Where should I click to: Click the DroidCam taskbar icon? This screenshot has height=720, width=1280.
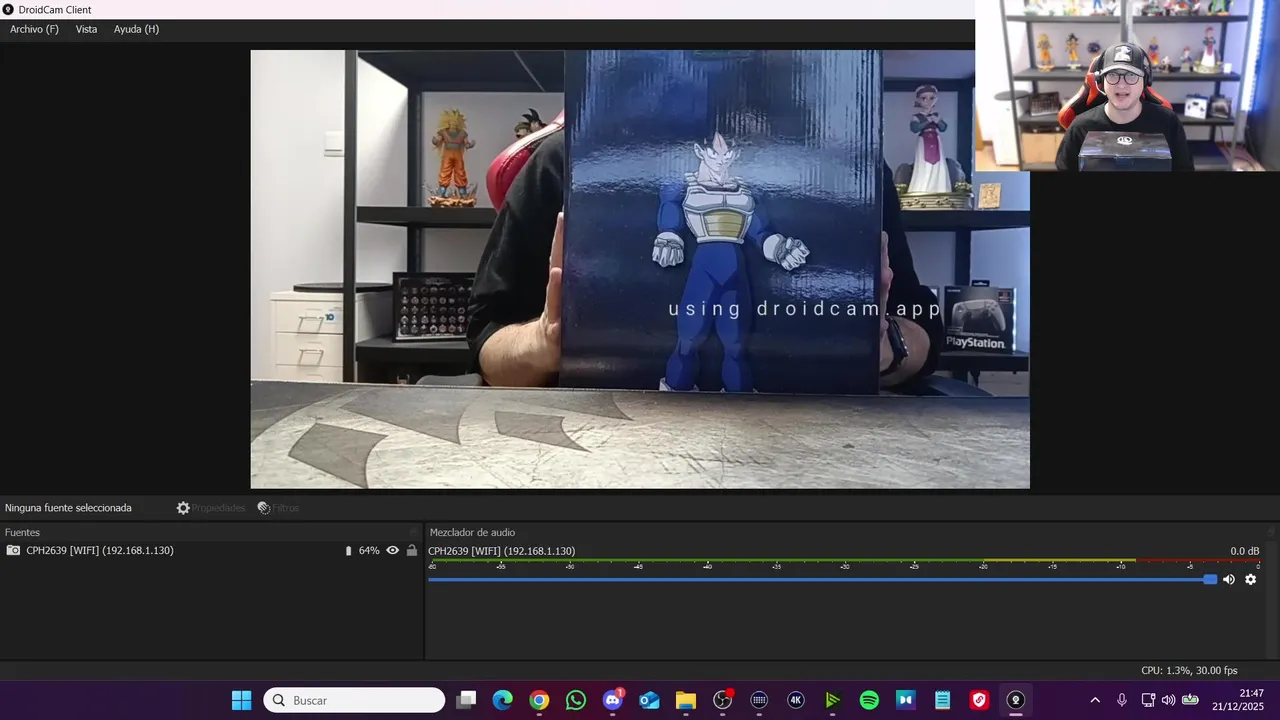pos(1016,700)
